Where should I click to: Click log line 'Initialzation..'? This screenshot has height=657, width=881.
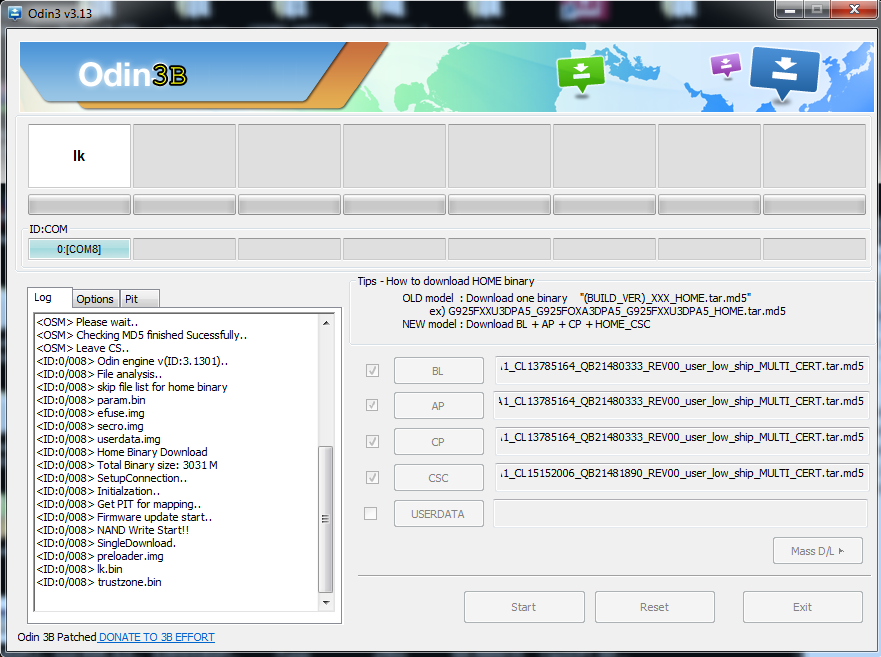pos(98,491)
